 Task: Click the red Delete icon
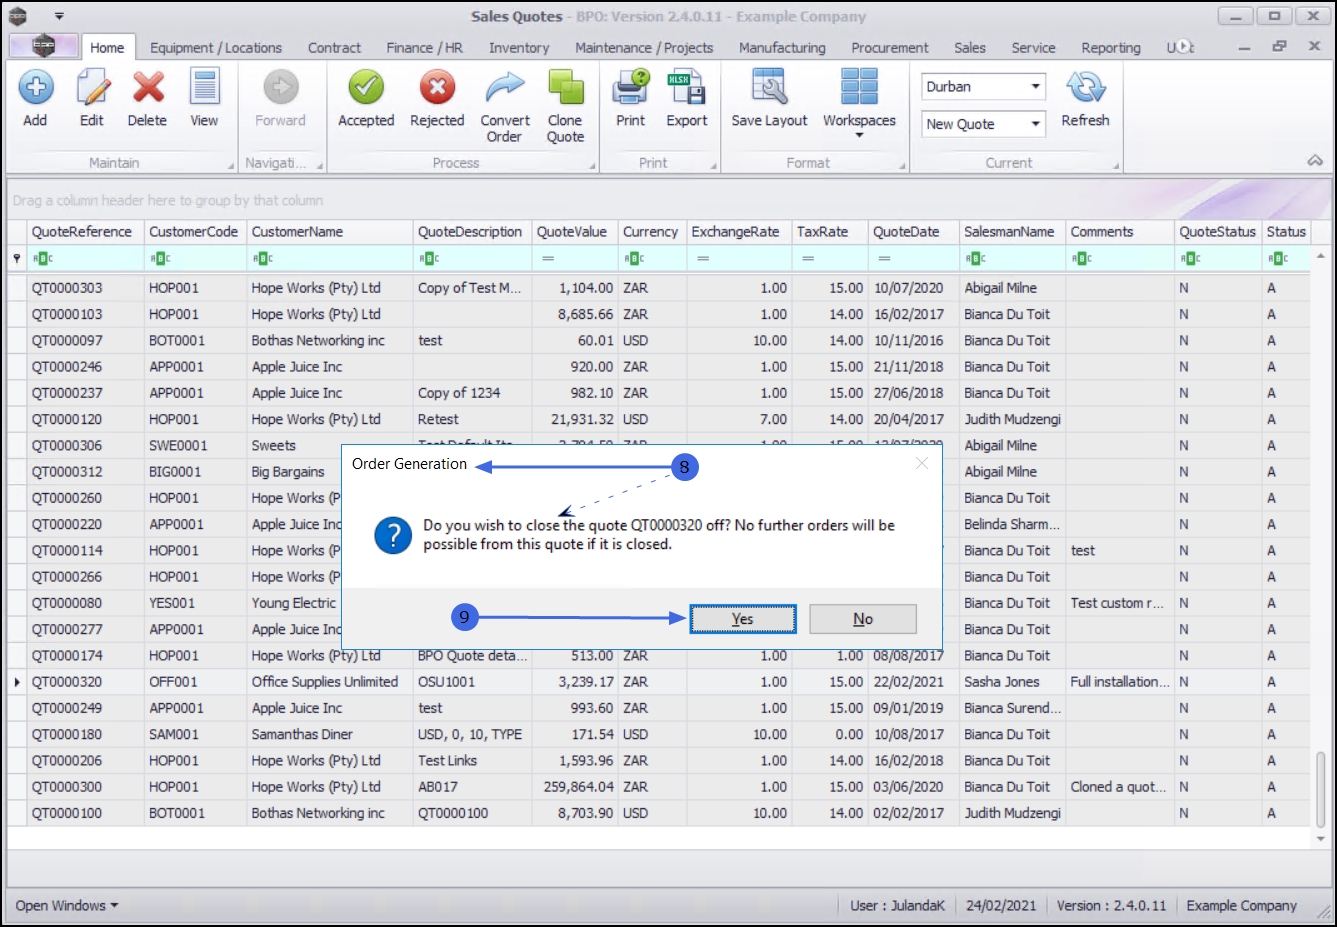[148, 89]
